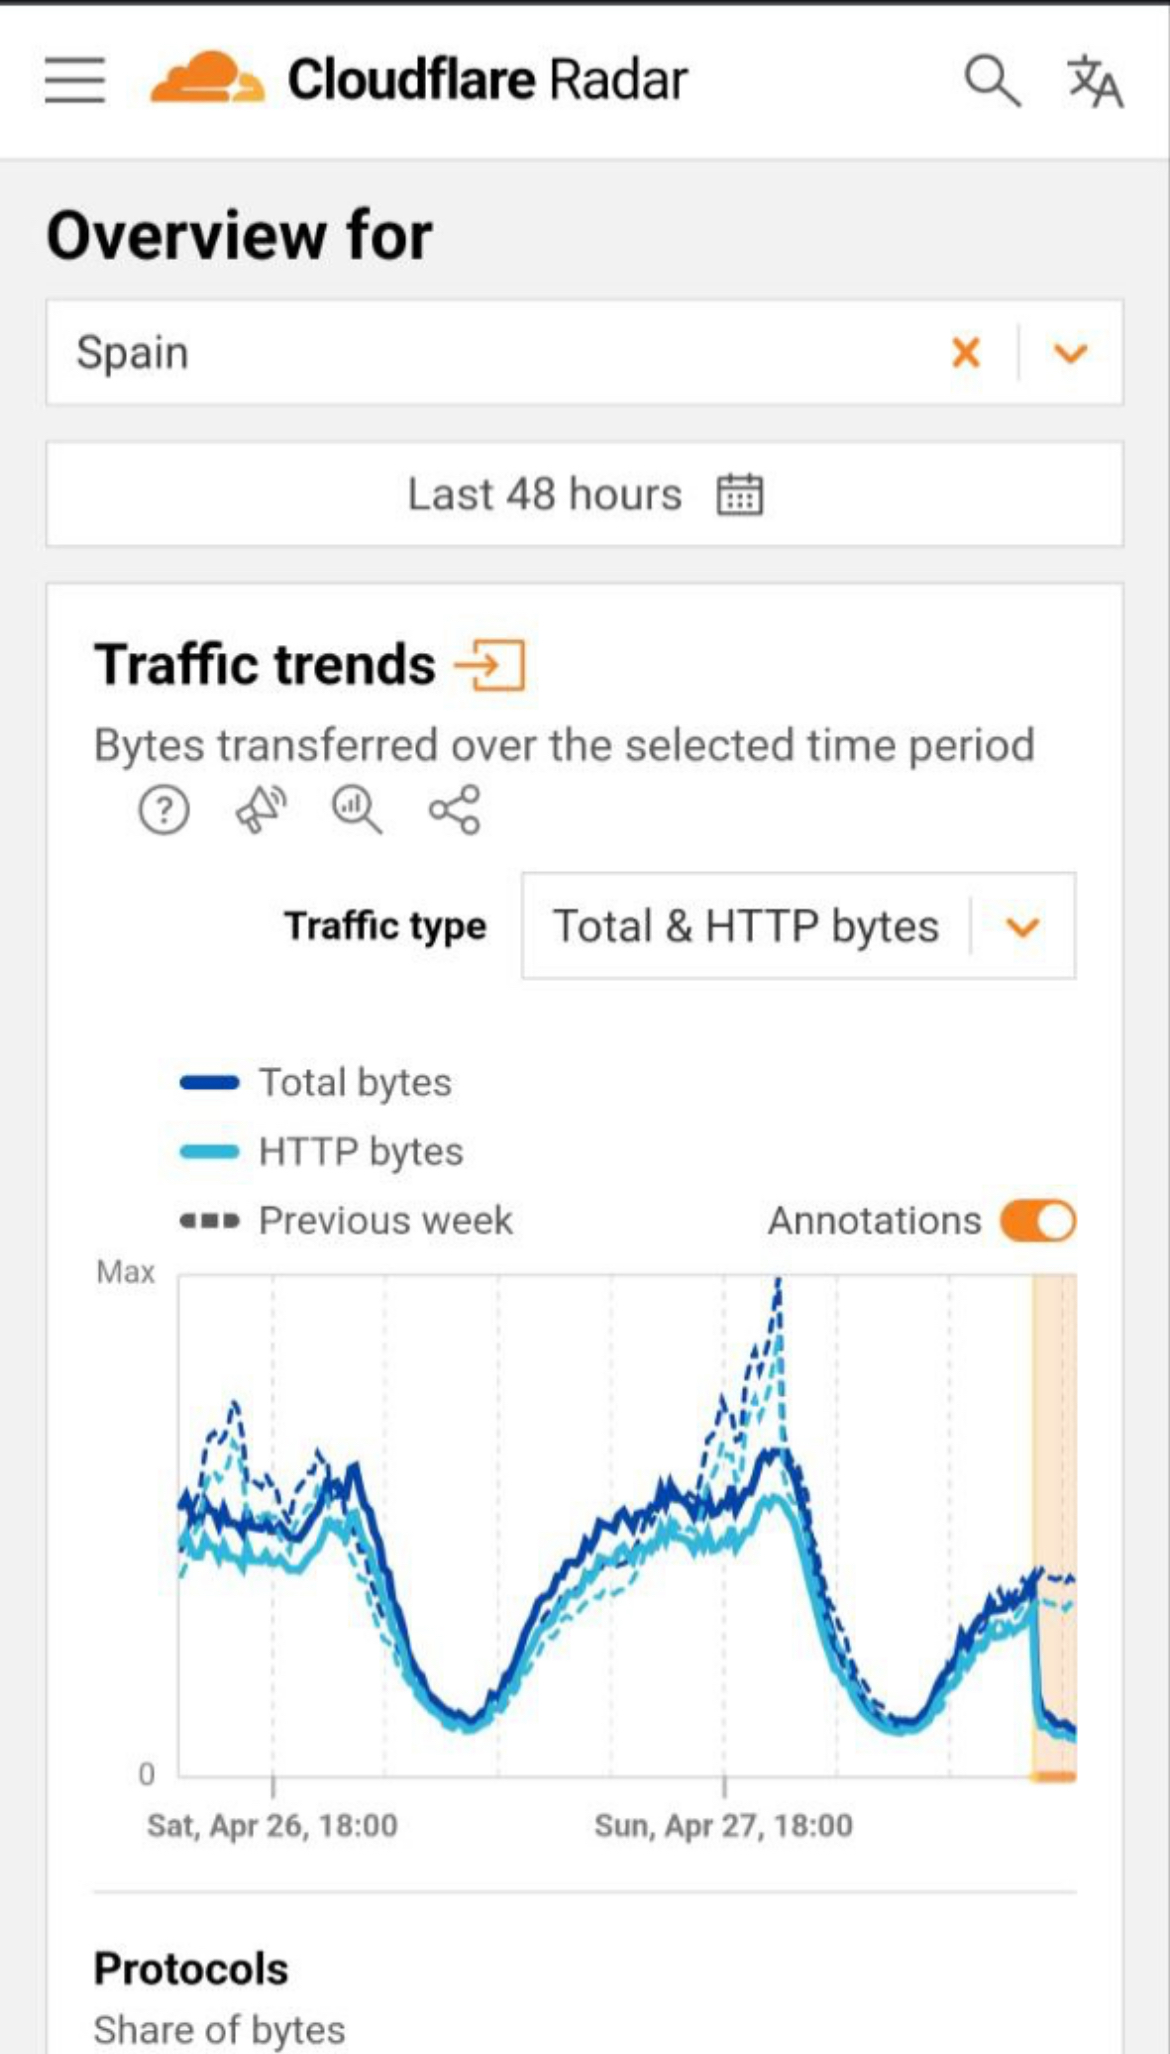Toggle the Previous week legend series

pos(346,1221)
